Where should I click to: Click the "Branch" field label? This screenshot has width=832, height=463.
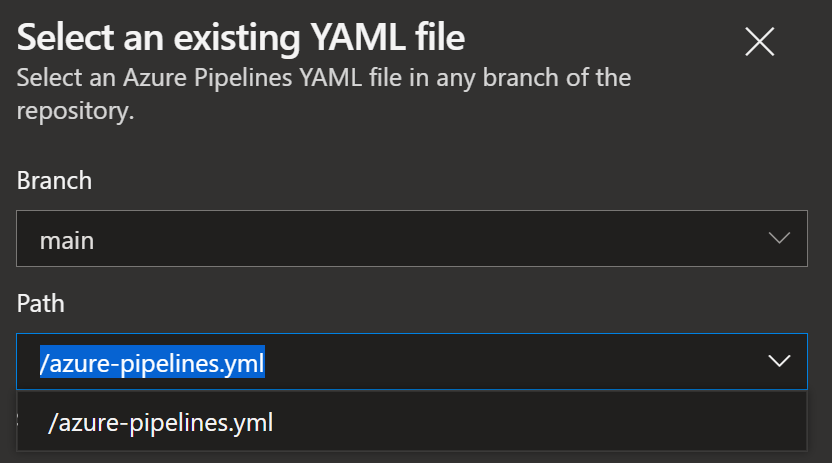54,181
